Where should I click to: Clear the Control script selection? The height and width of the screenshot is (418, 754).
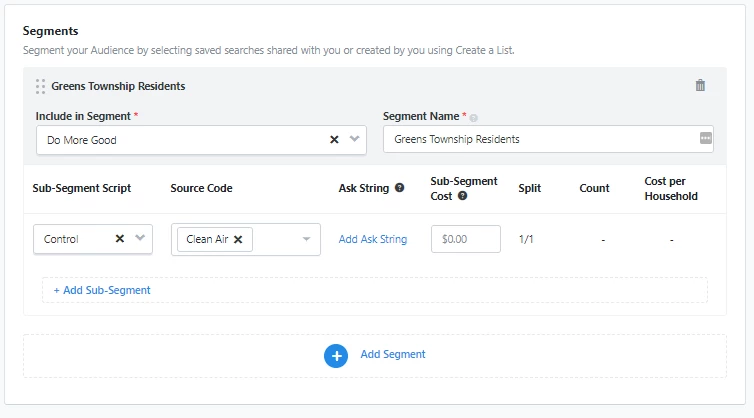click(120, 239)
